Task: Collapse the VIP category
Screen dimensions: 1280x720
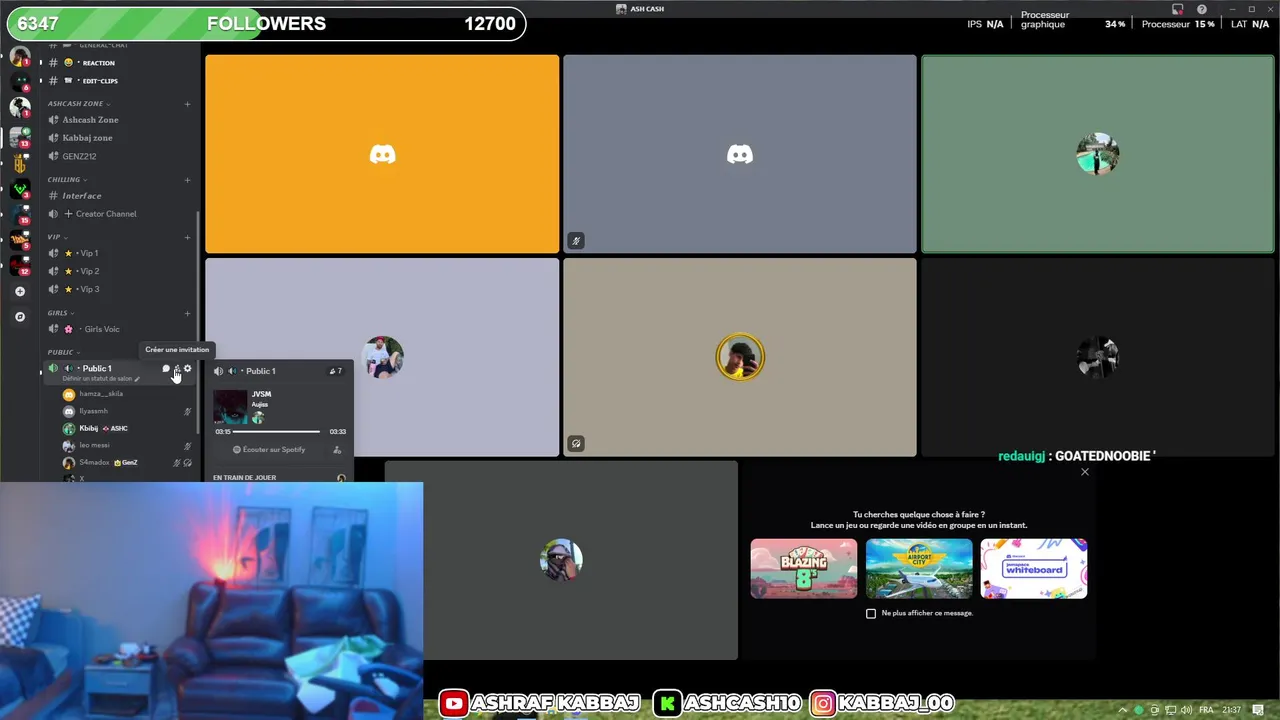Action: tap(57, 237)
